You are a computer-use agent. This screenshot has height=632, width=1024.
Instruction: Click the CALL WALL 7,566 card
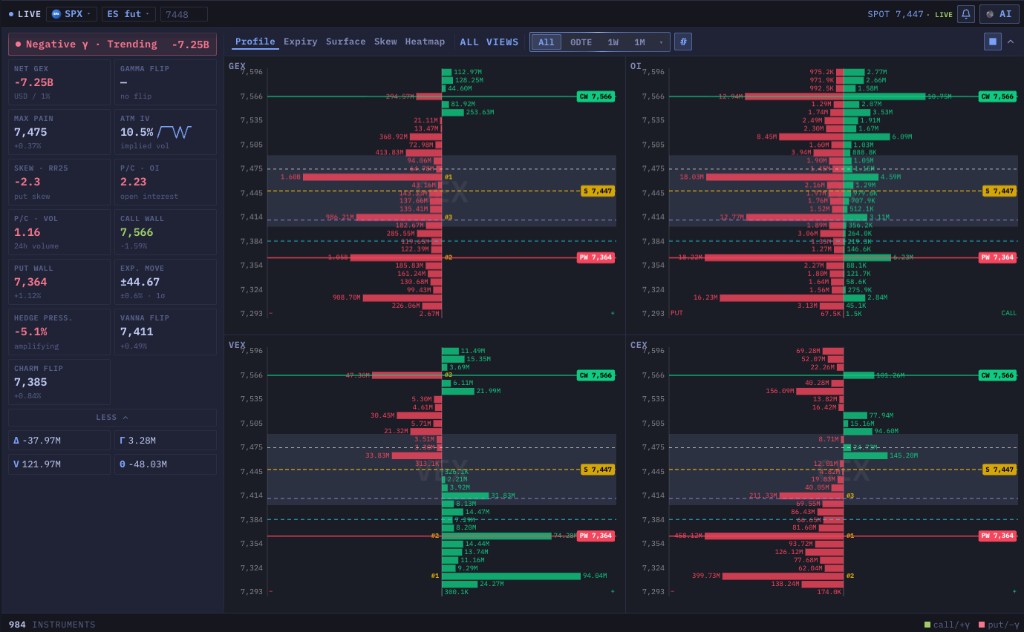point(165,232)
